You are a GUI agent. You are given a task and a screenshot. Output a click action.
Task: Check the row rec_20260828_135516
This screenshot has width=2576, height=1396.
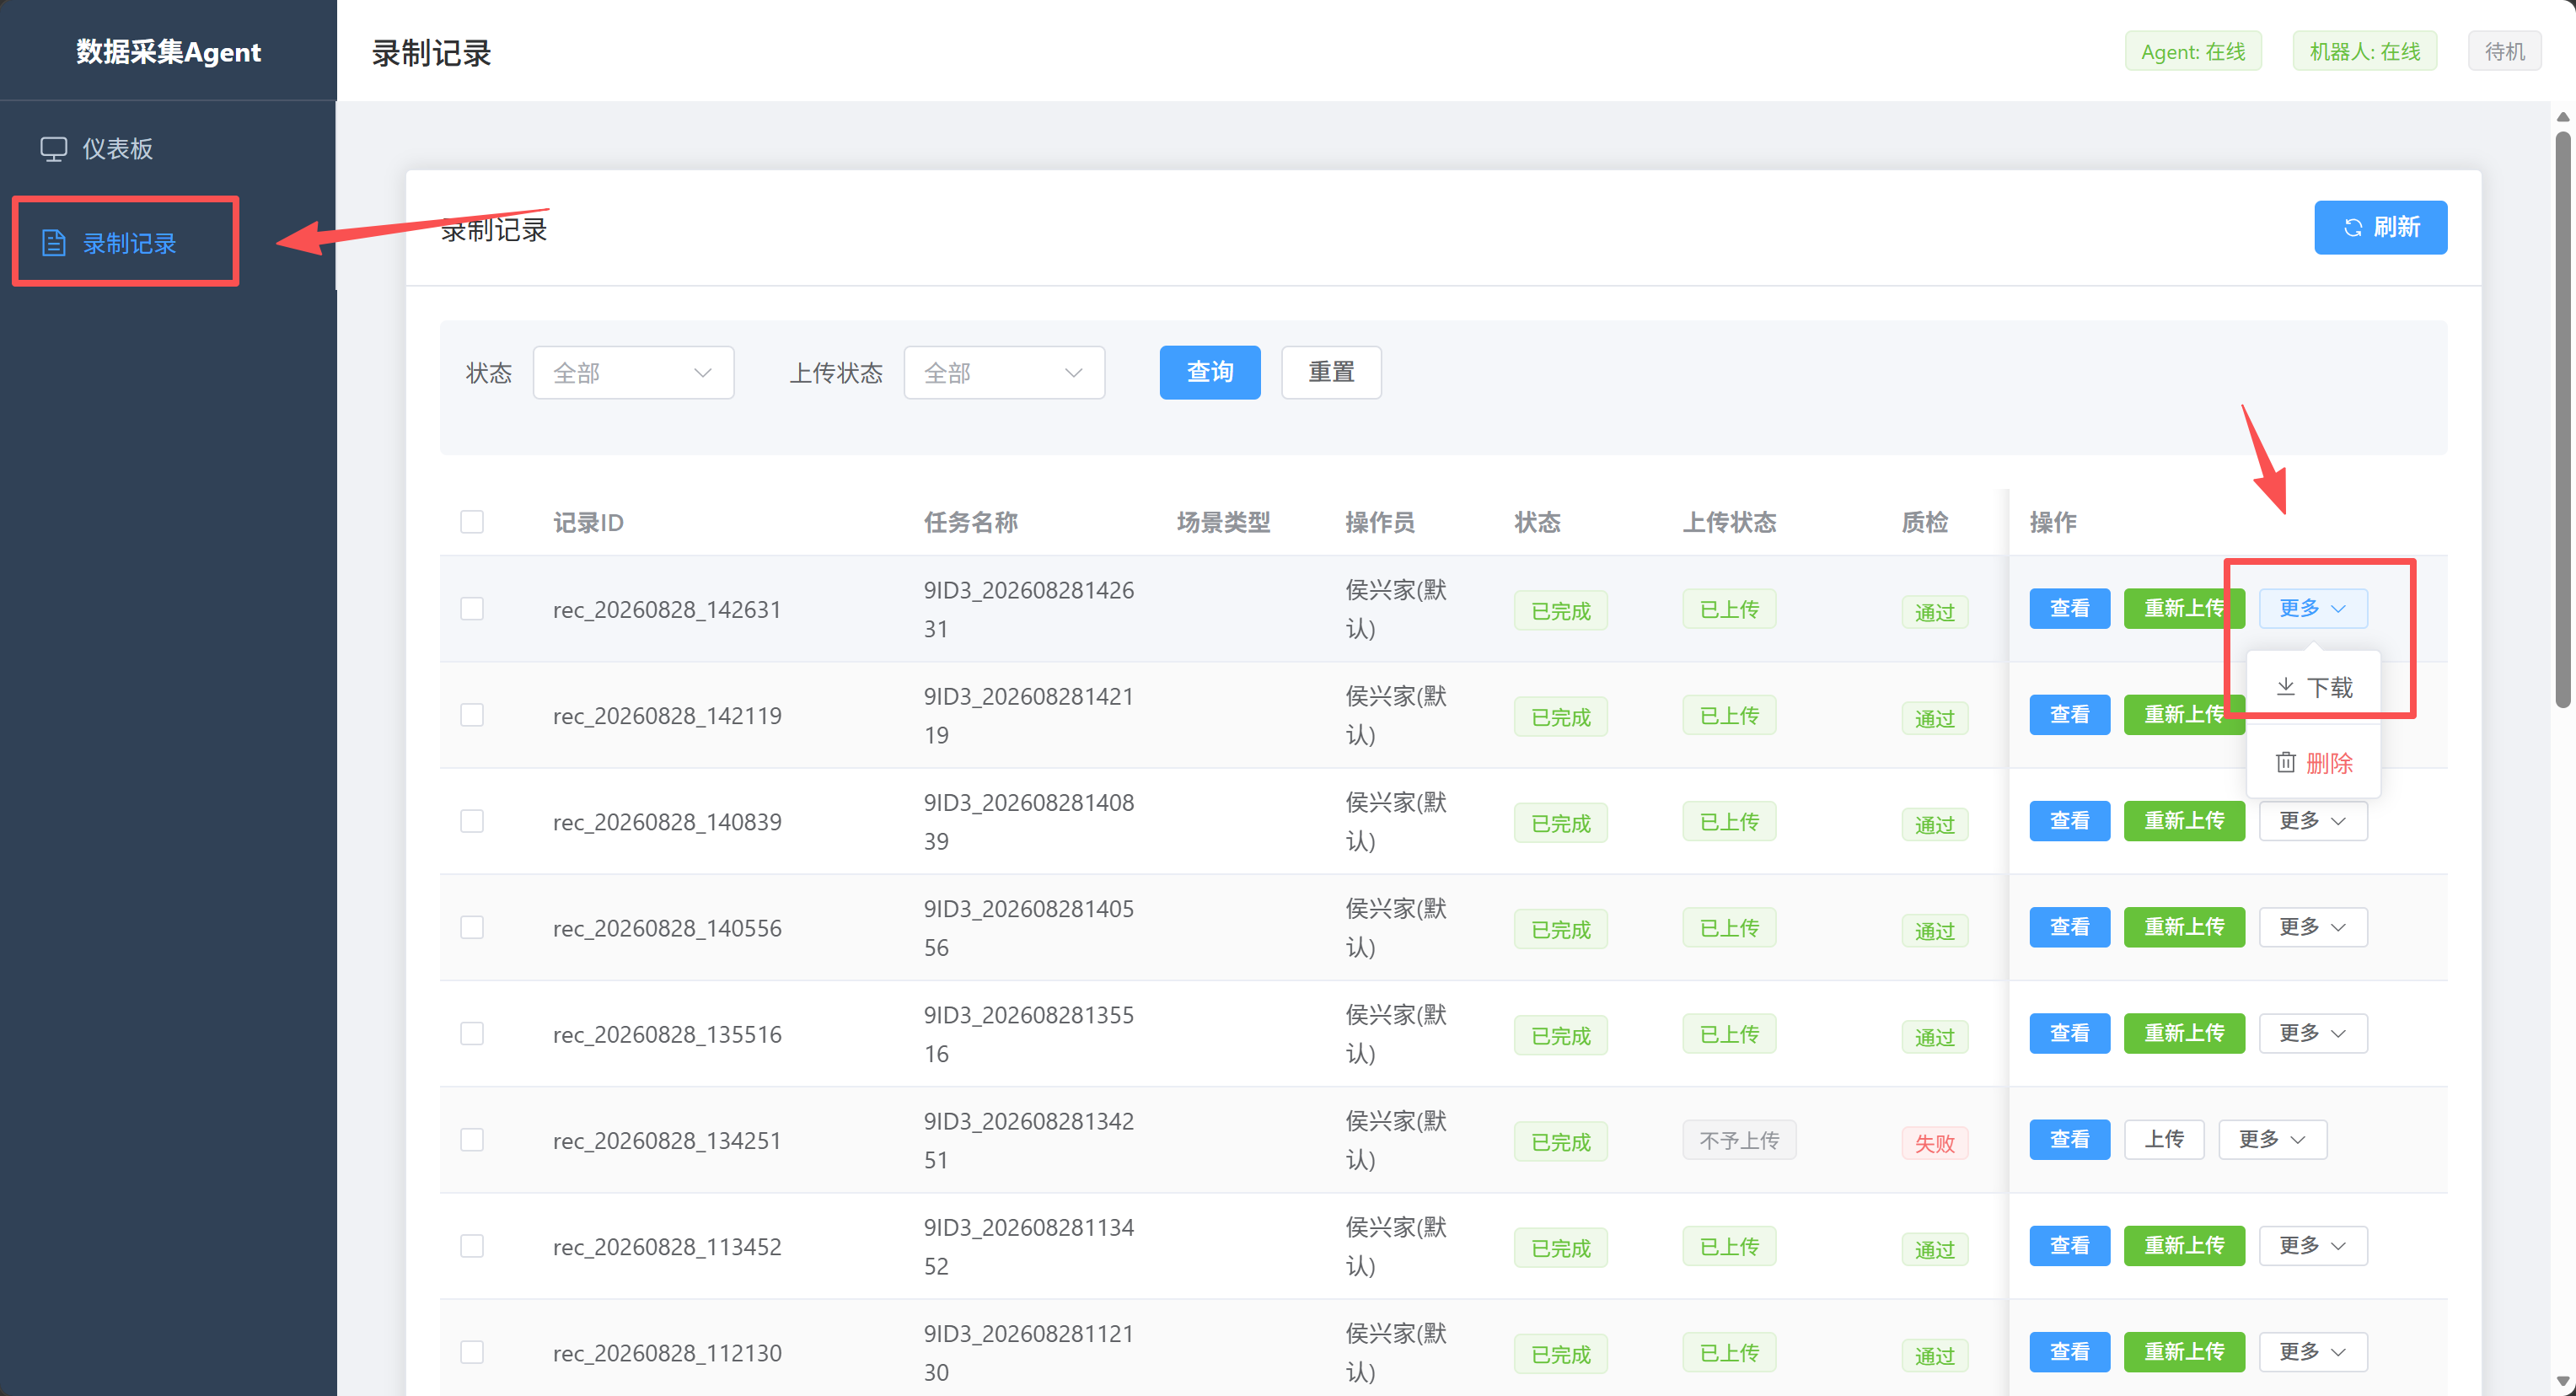(x=472, y=1033)
